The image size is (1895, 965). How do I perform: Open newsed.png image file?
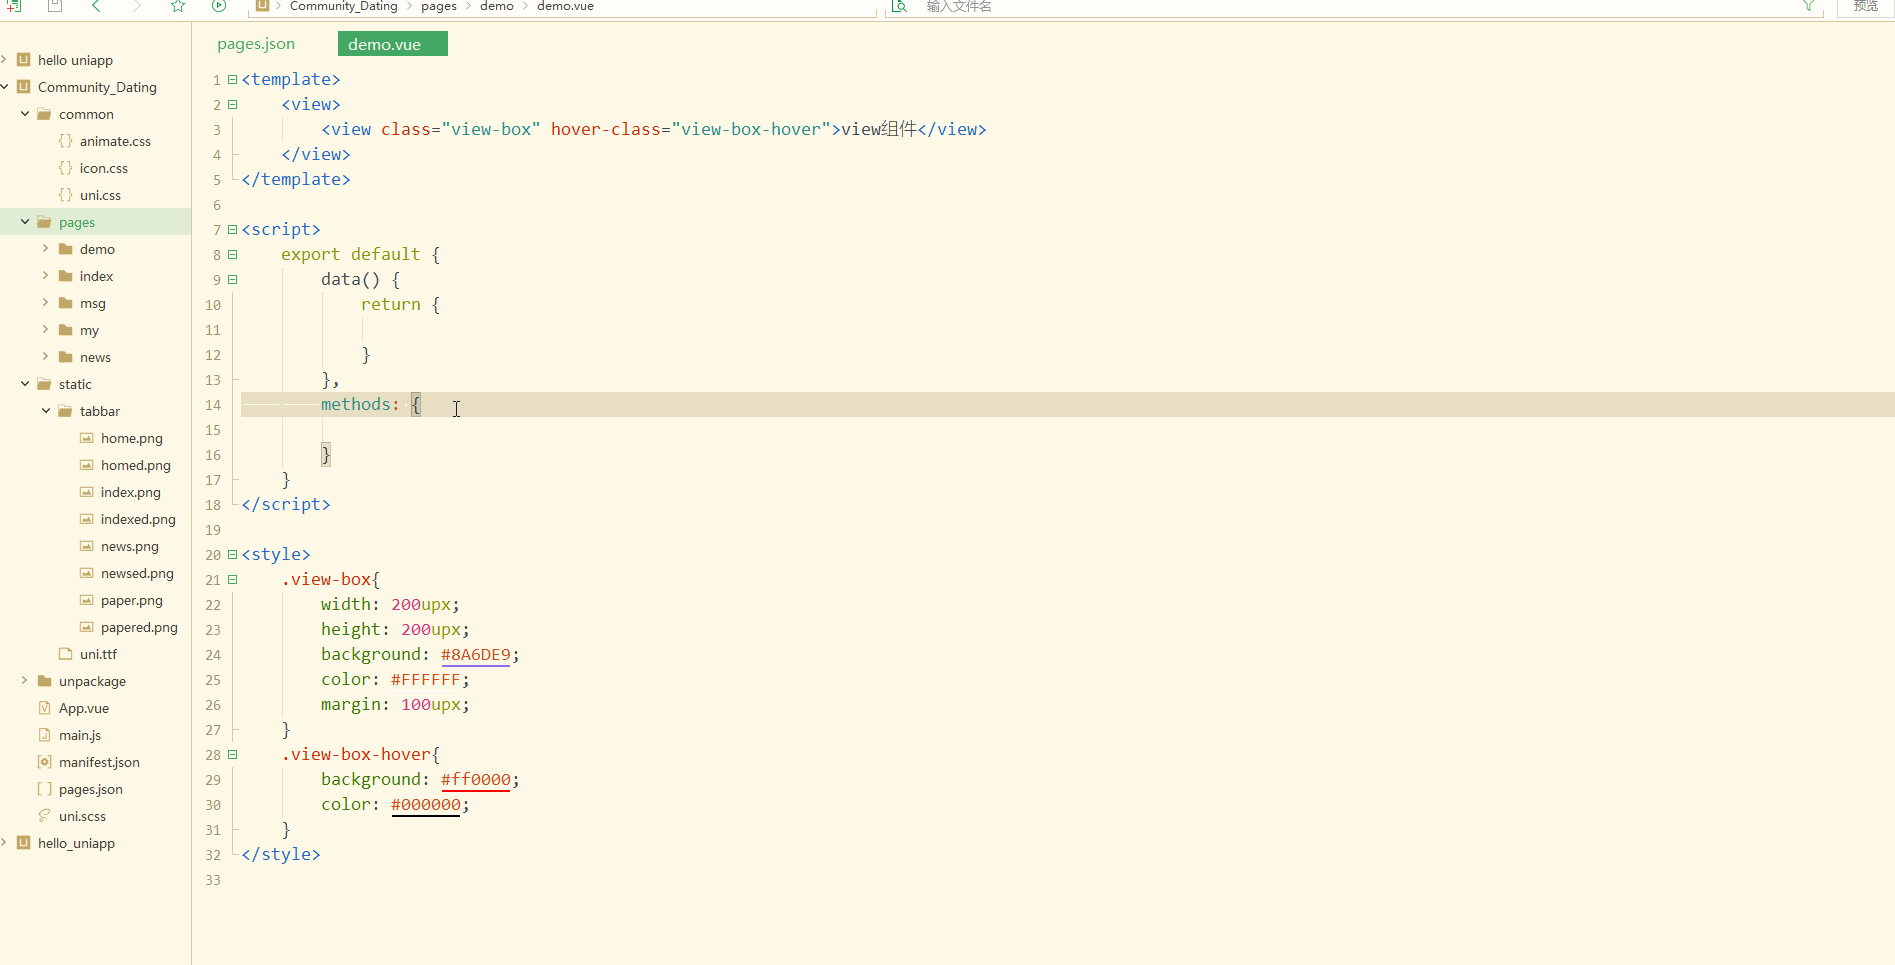tap(137, 573)
